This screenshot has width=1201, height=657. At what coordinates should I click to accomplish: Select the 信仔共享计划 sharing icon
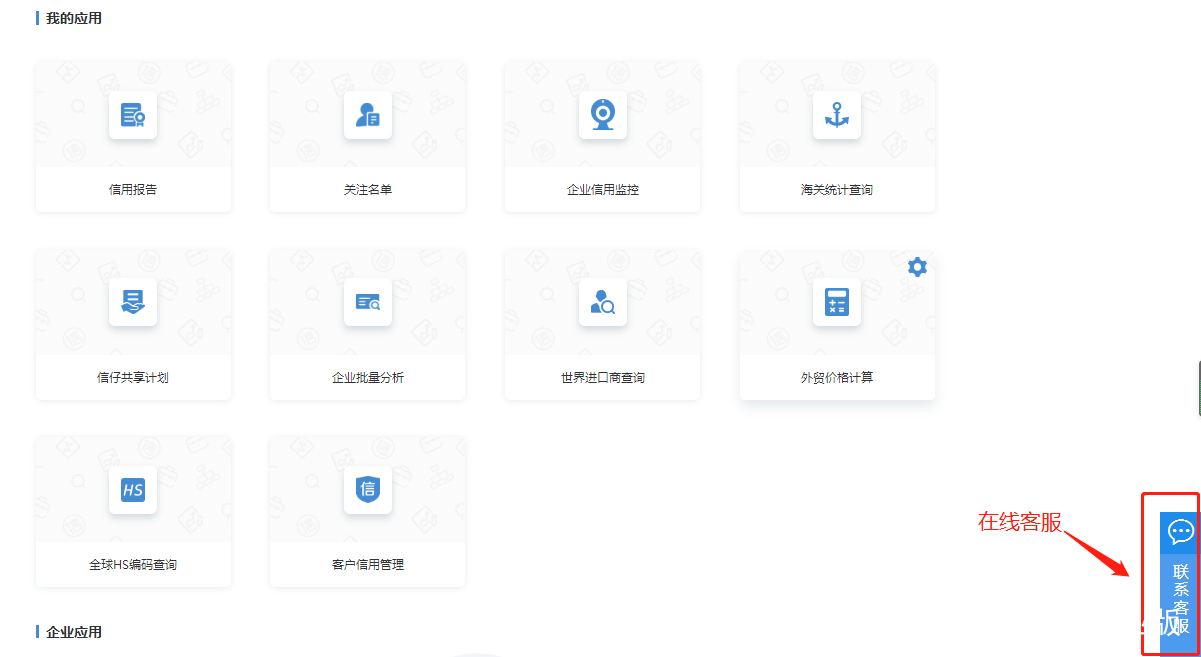click(x=133, y=301)
